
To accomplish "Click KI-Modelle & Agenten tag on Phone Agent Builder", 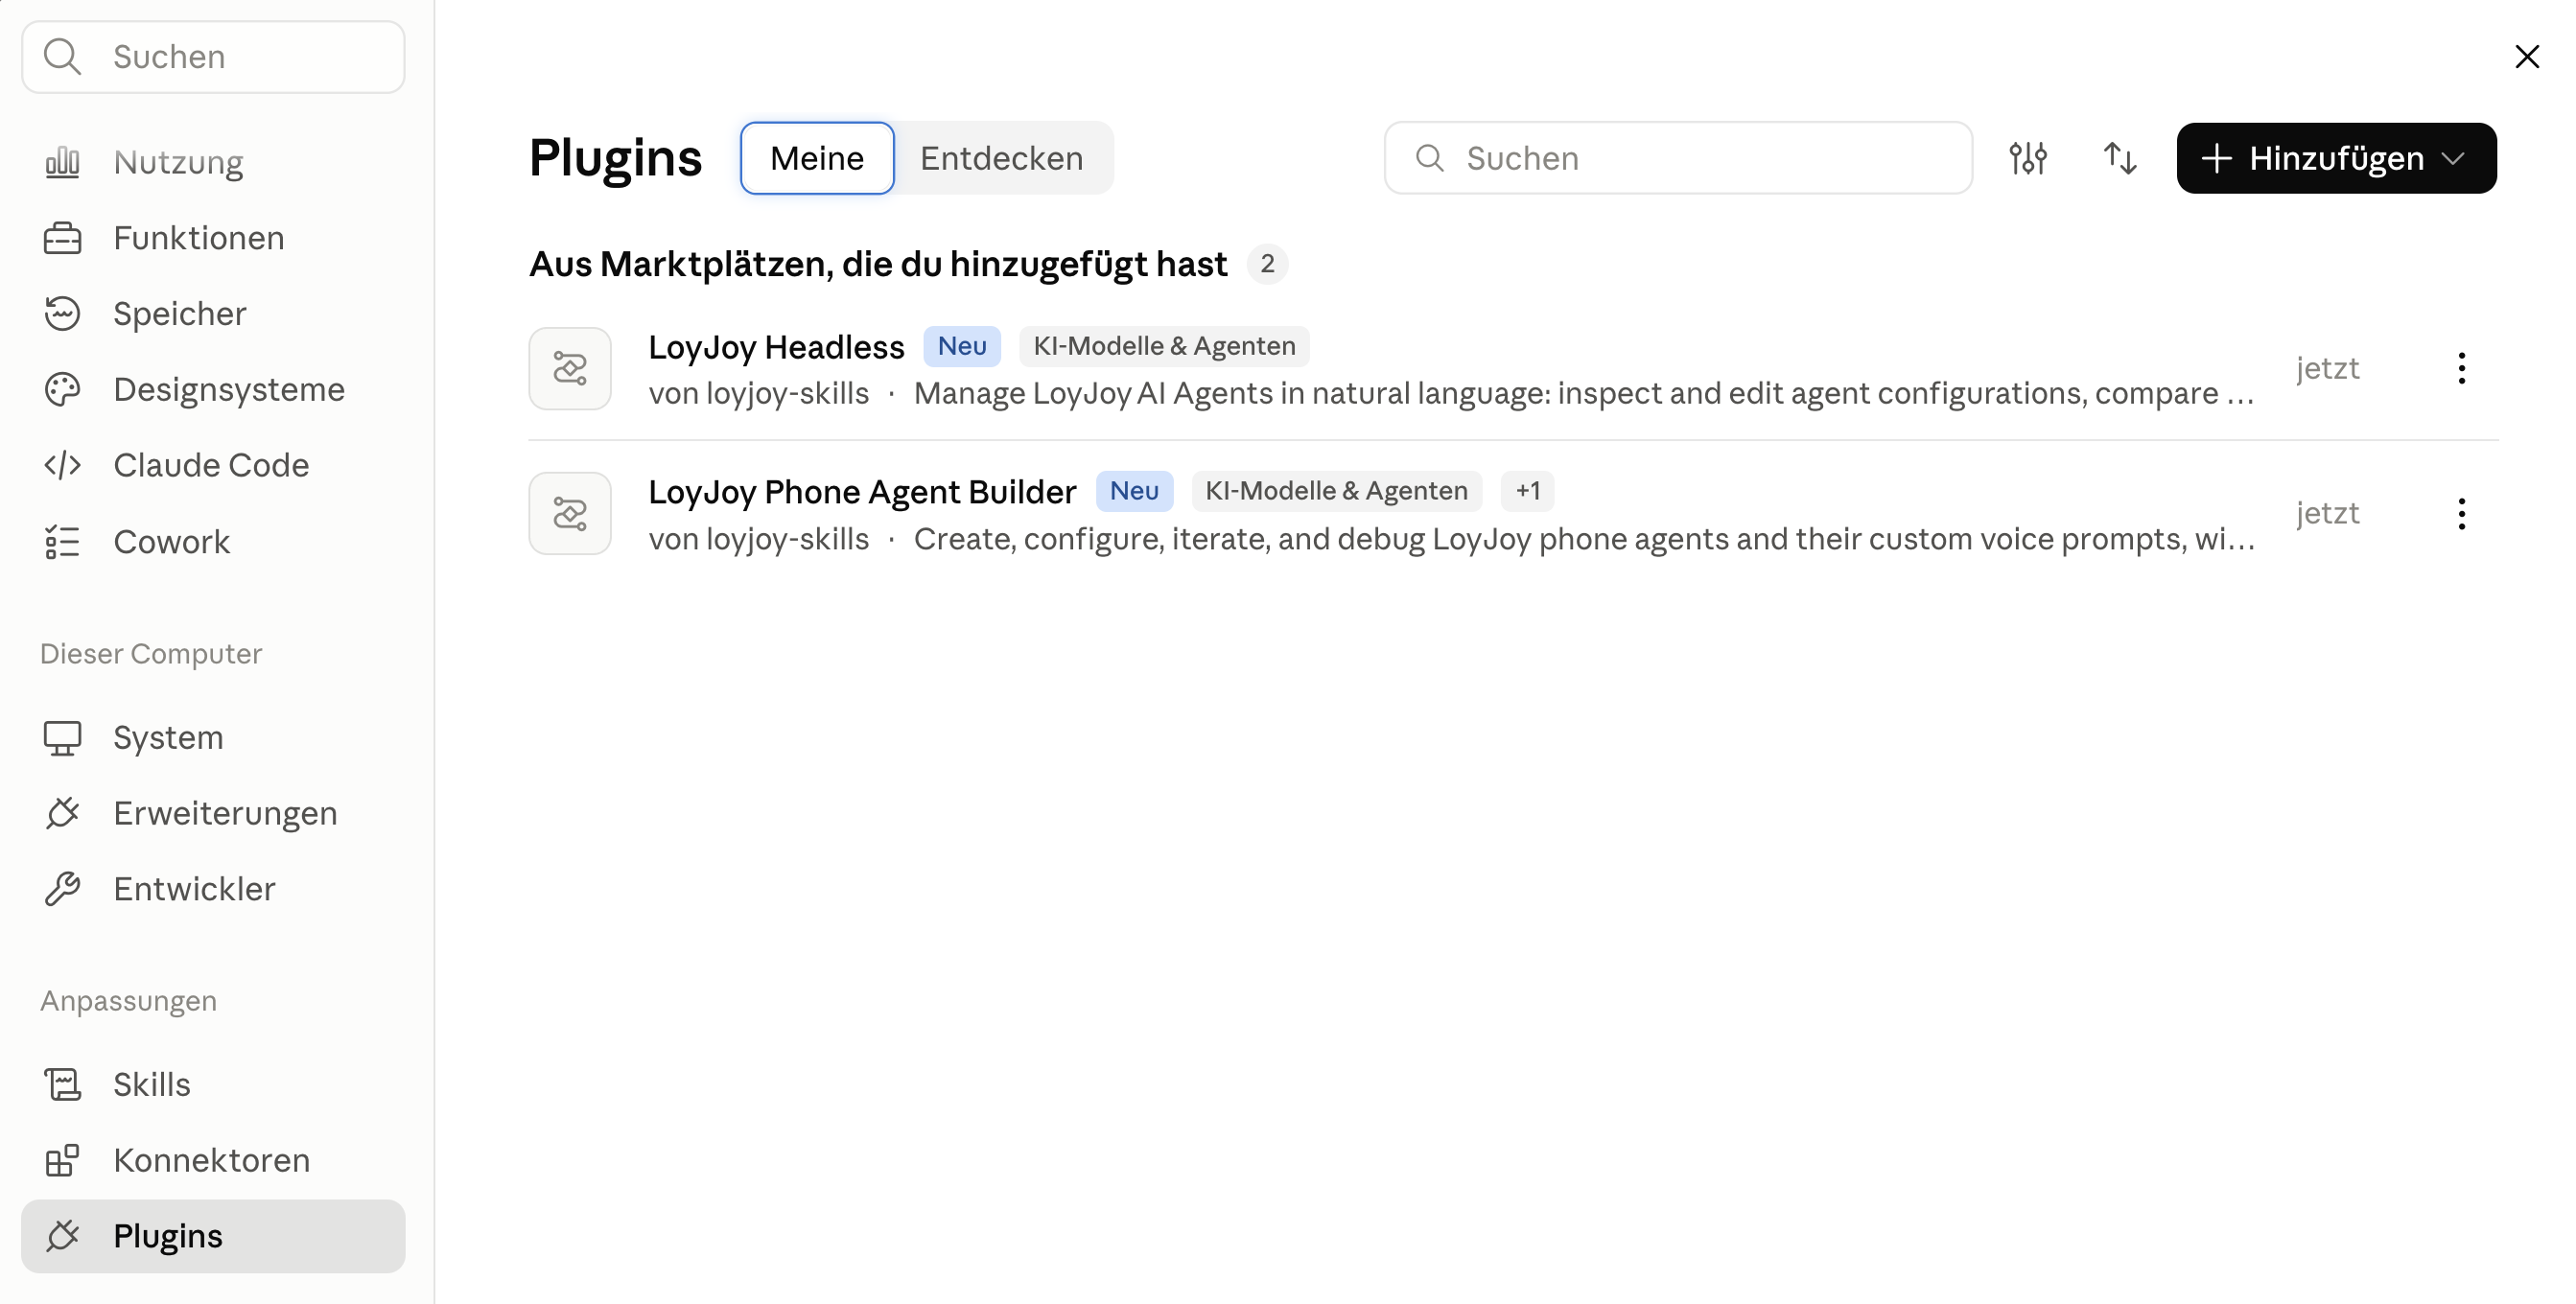I will point(1336,491).
